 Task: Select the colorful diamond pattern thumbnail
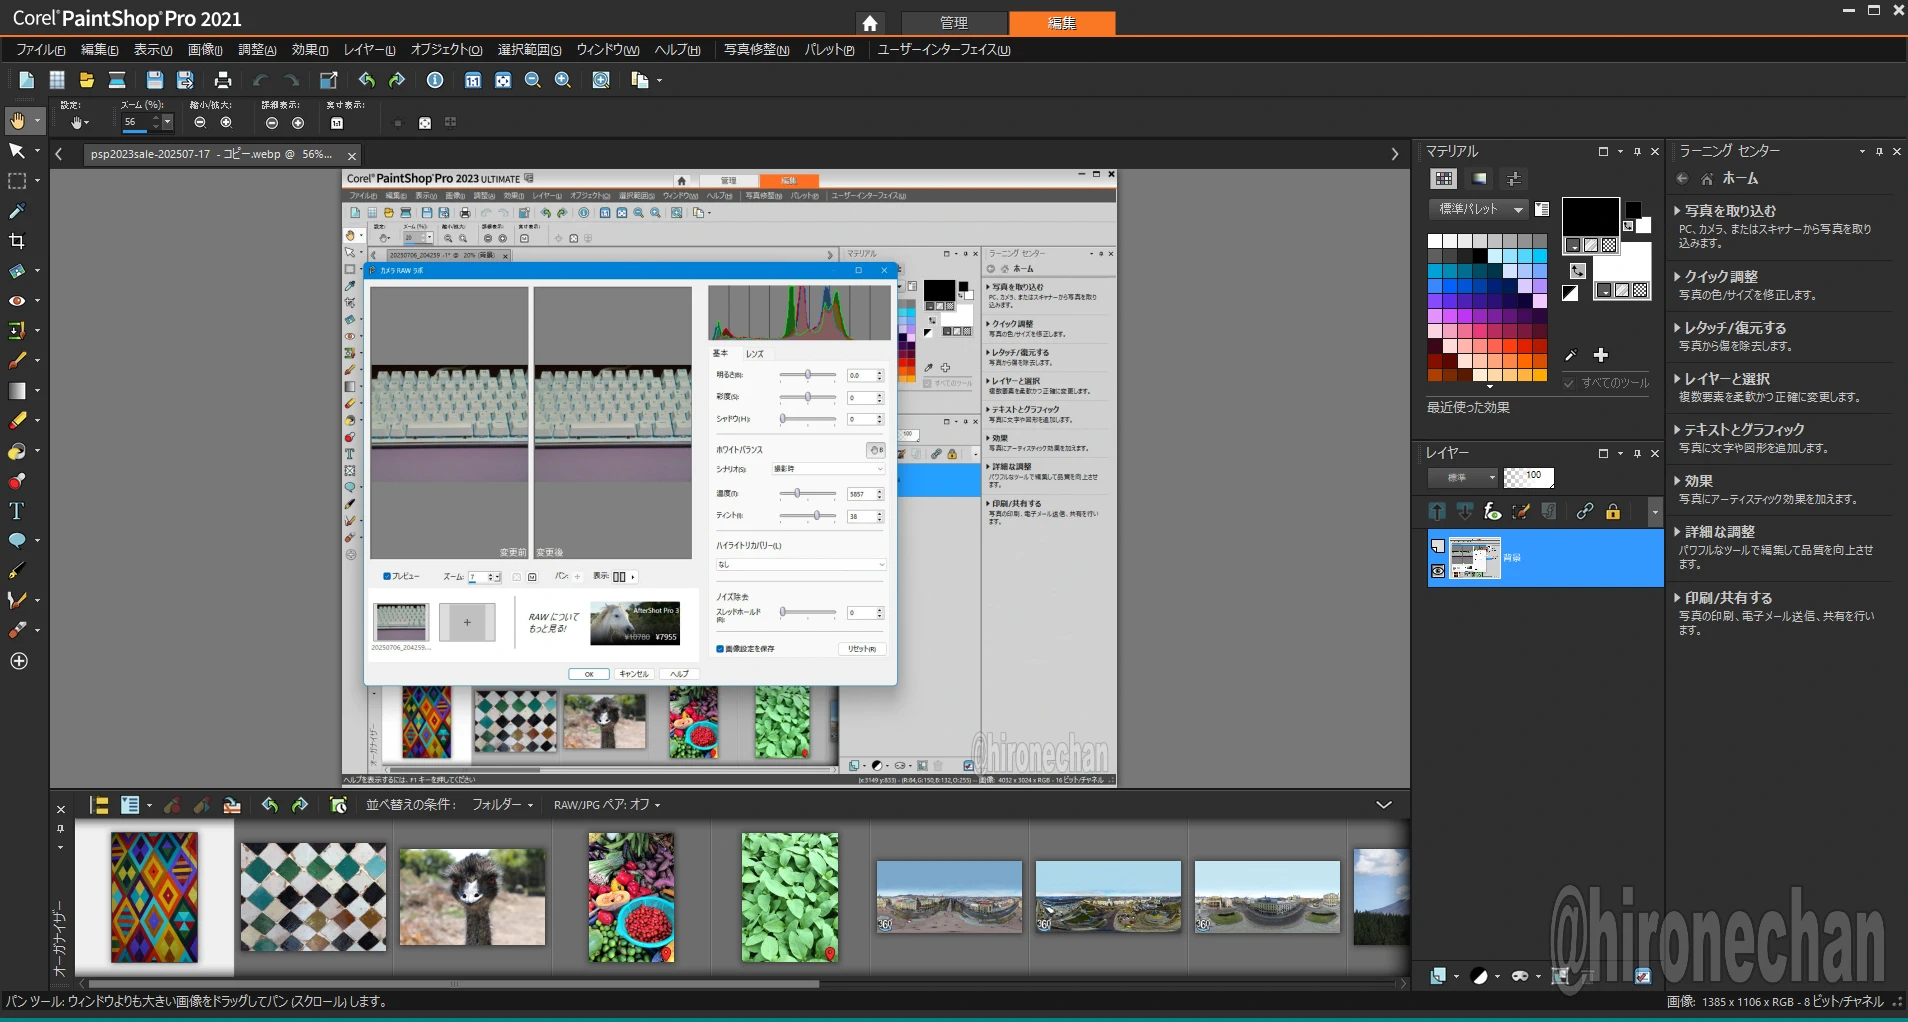154,897
